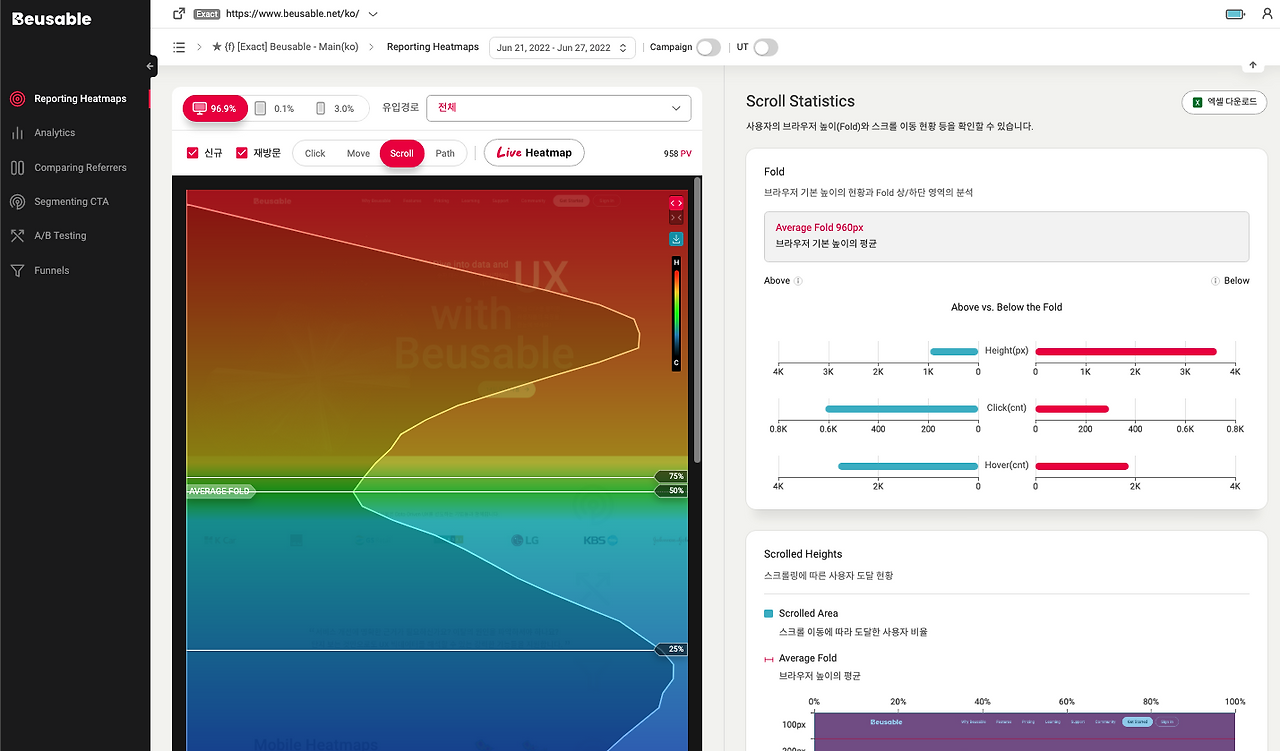Click the Beusable logo

point(51,19)
